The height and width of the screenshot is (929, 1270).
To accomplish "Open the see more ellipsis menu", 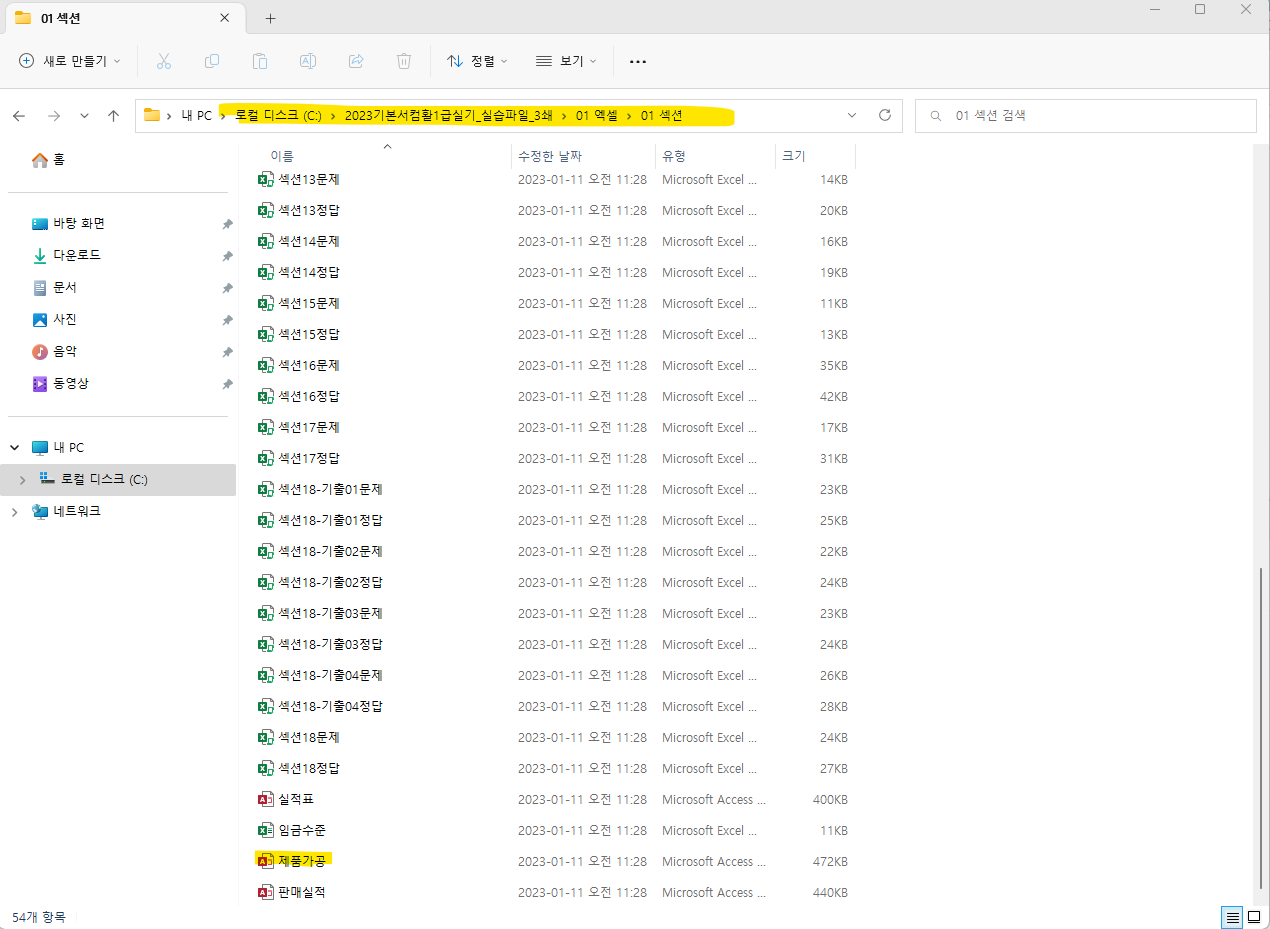I will (x=638, y=61).
